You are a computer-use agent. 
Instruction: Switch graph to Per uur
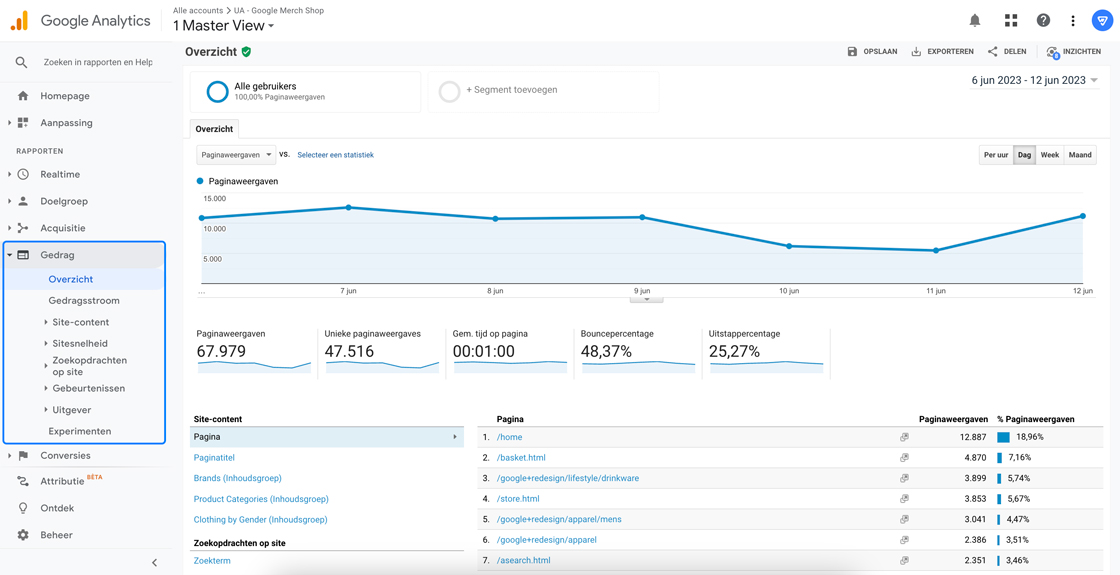[996, 155]
